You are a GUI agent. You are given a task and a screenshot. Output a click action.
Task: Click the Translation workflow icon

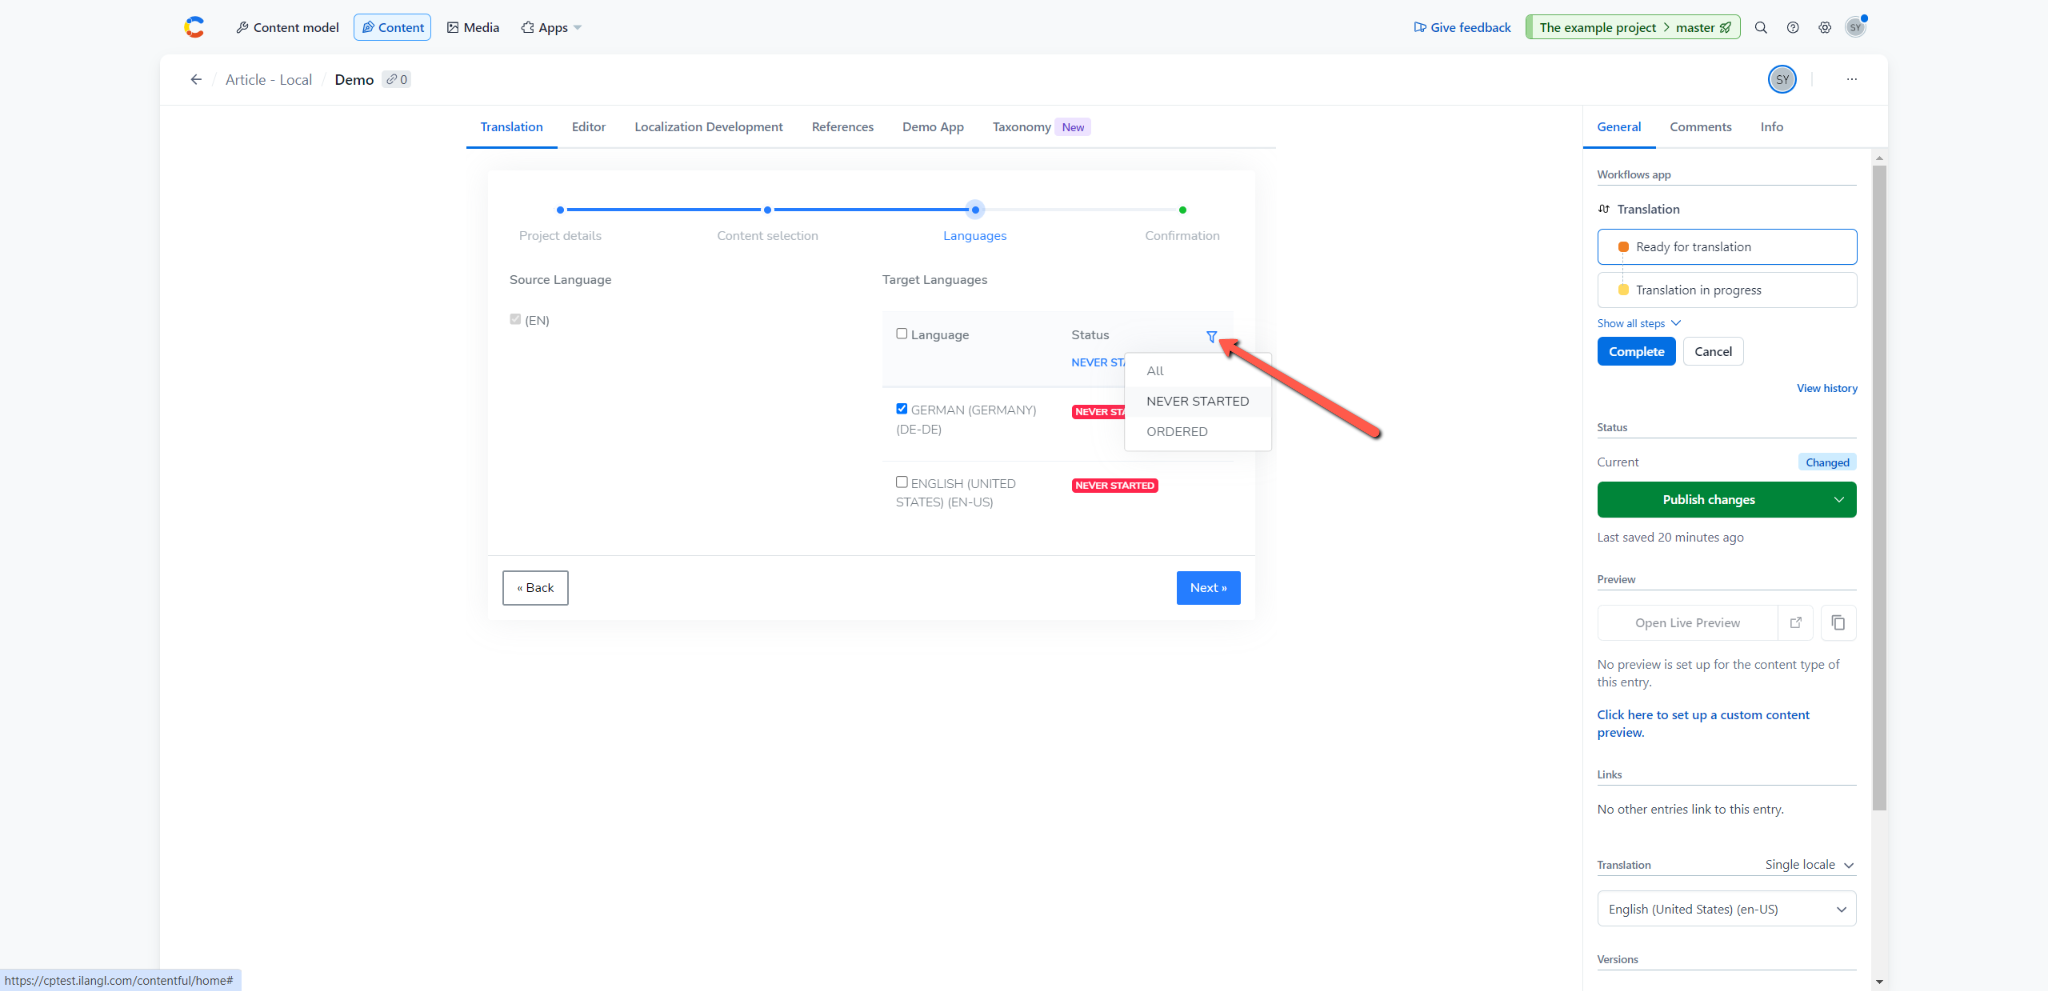point(1604,209)
